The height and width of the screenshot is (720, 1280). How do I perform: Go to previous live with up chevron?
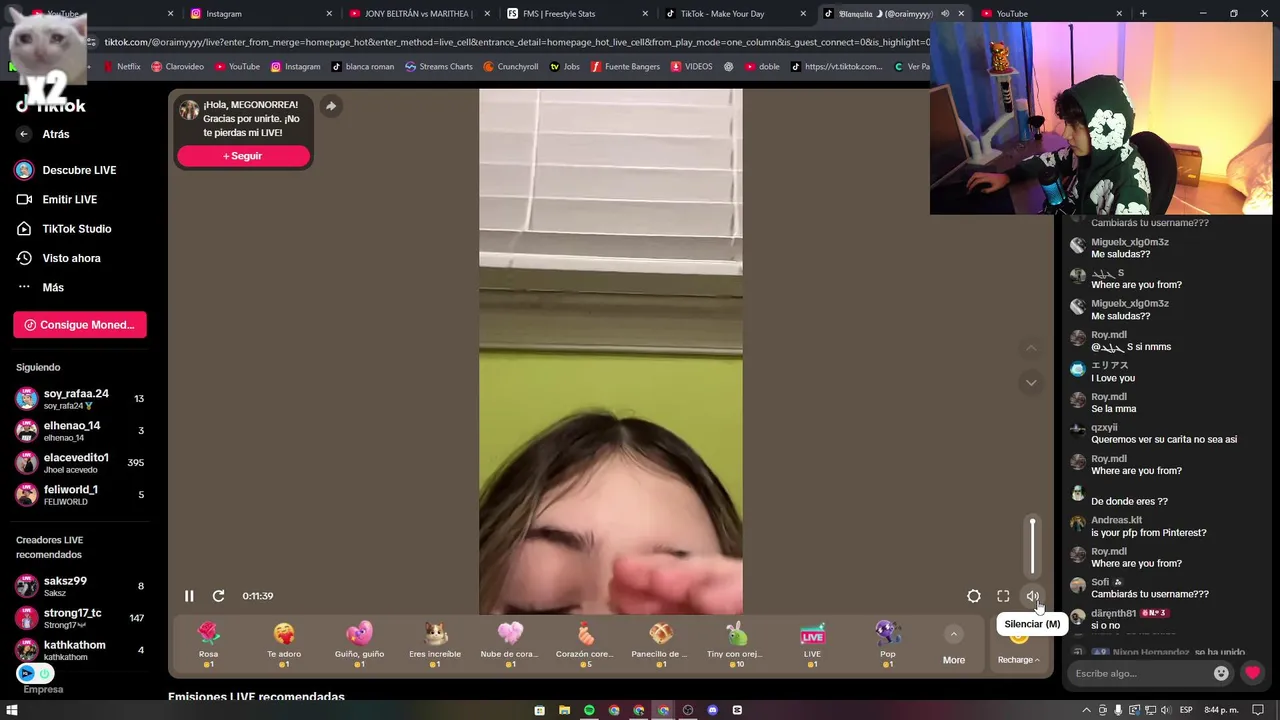pyautogui.click(x=1031, y=348)
